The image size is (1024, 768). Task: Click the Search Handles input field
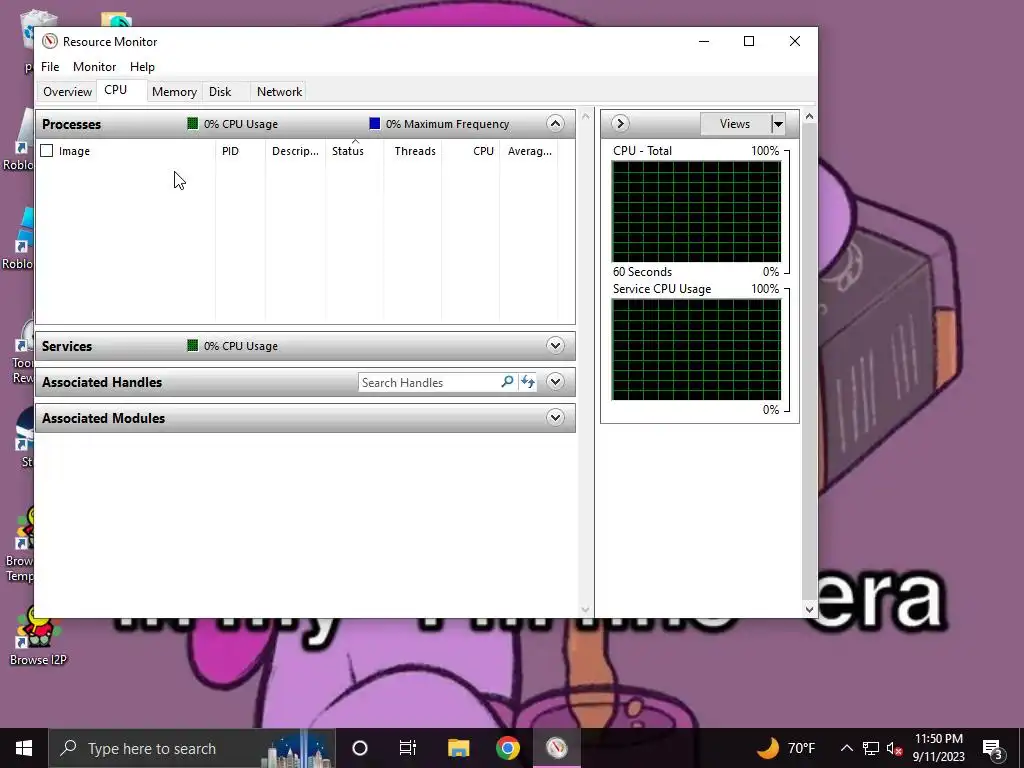coord(429,383)
